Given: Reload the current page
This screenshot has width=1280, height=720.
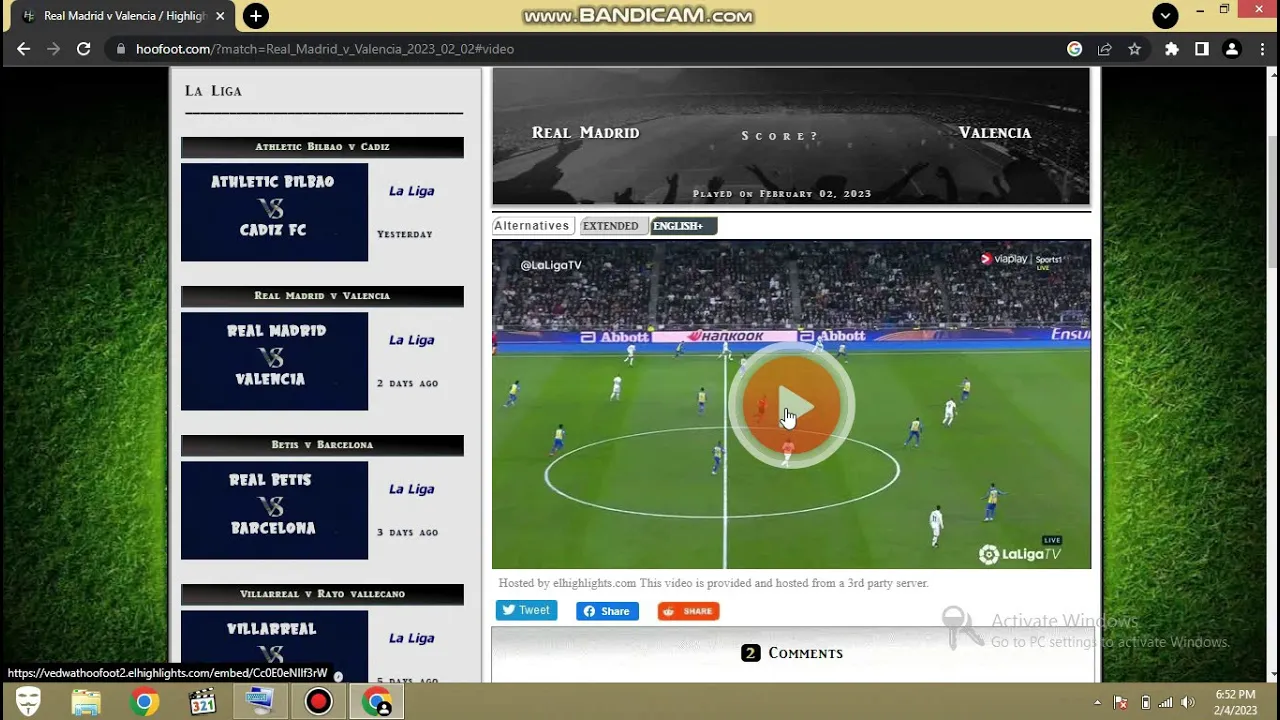Looking at the screenshot, I should coord(84,49).
